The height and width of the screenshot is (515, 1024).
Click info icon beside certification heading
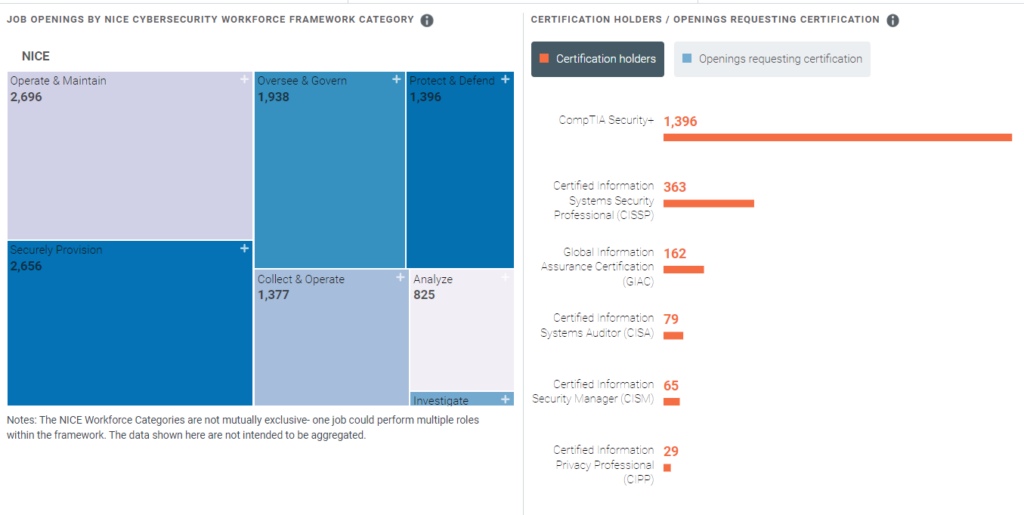893,20
